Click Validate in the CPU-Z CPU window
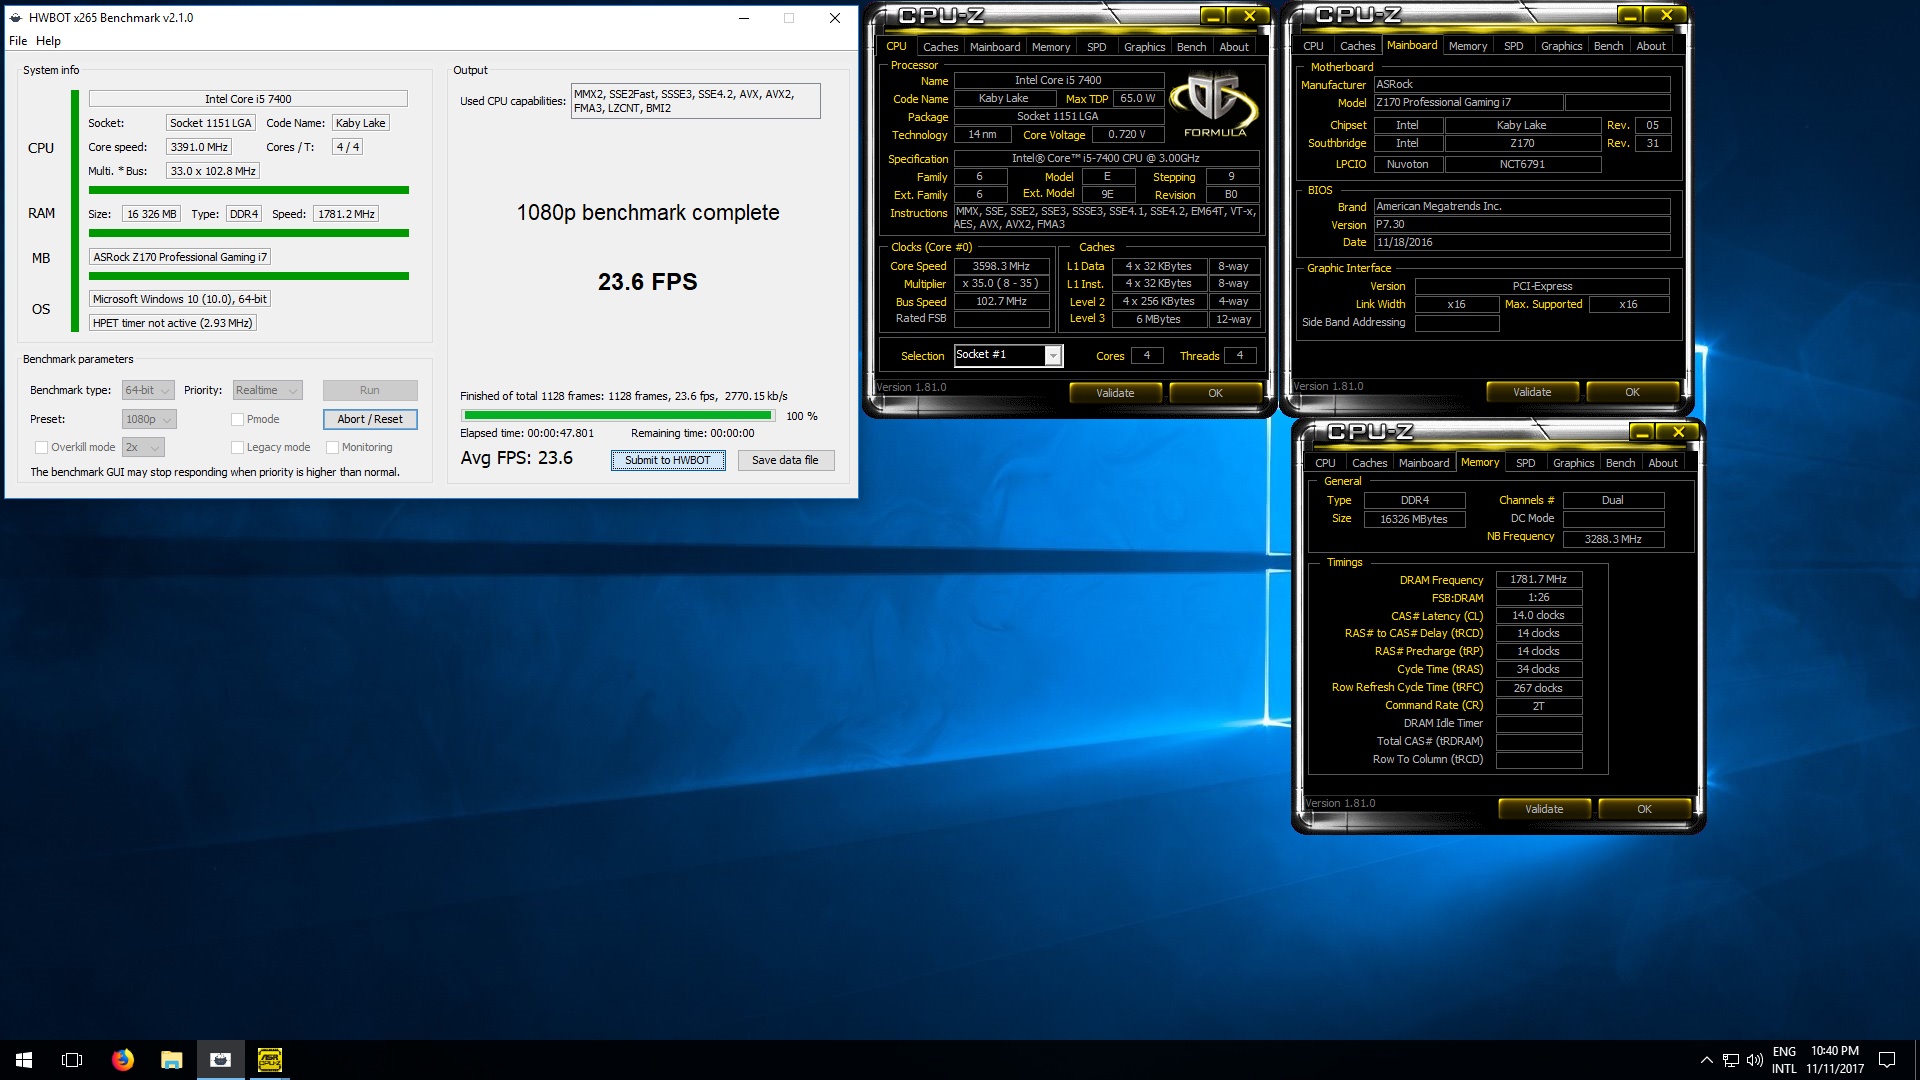Image resolution: width=1920 pixels, height=1080 pixels. [1115, 393]
